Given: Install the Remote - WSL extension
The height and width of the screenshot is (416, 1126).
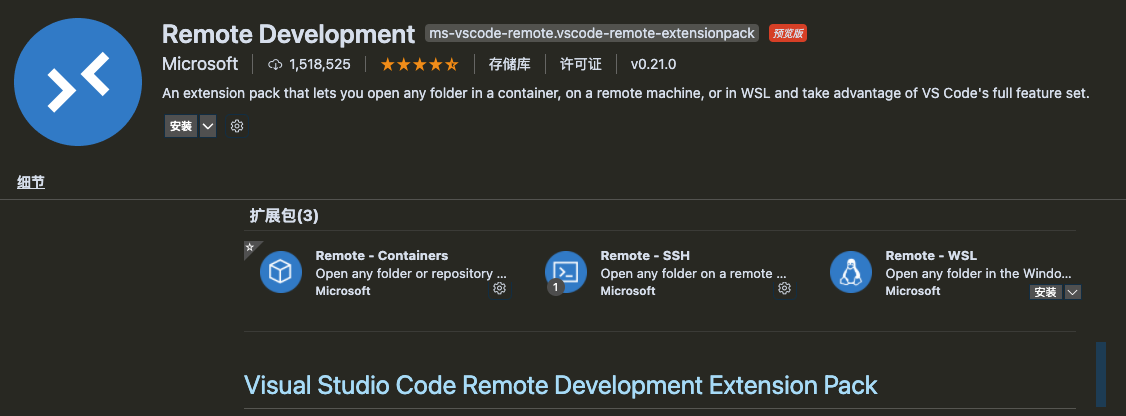Looking at the screenshot, I should pos(1046,292).
